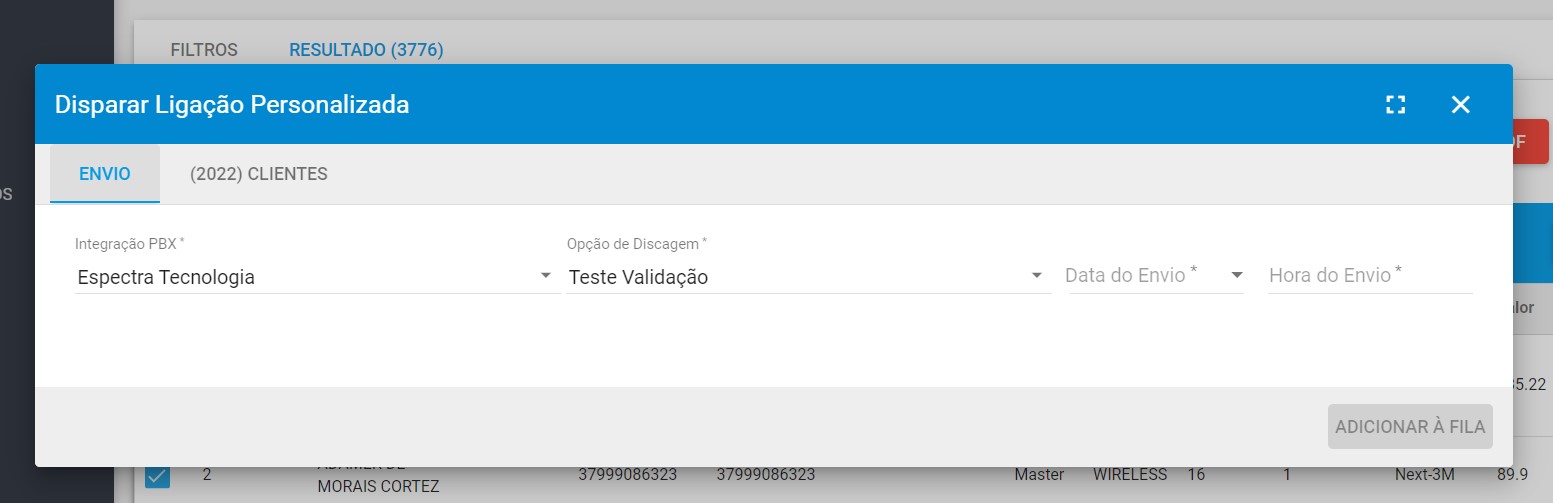The image size is (1553, 503).
Task: Toggle the checkbox for row 2
Action: (157, 475)
